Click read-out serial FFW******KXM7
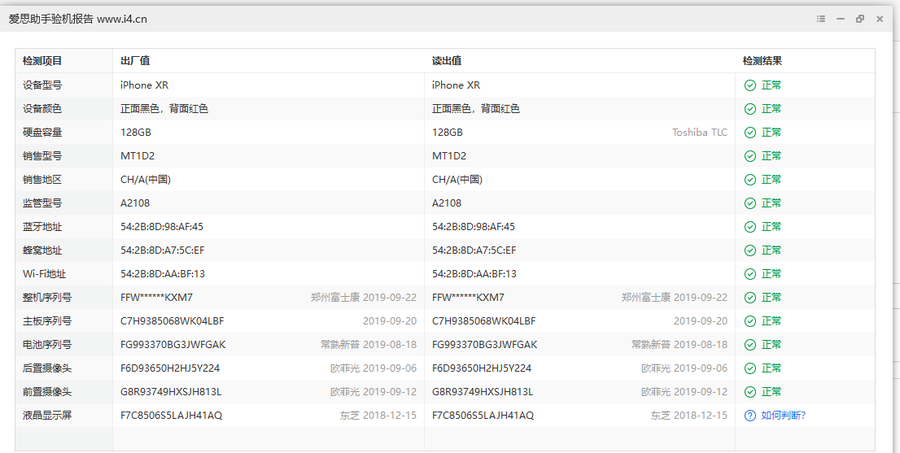 click(x=468, y=297)
